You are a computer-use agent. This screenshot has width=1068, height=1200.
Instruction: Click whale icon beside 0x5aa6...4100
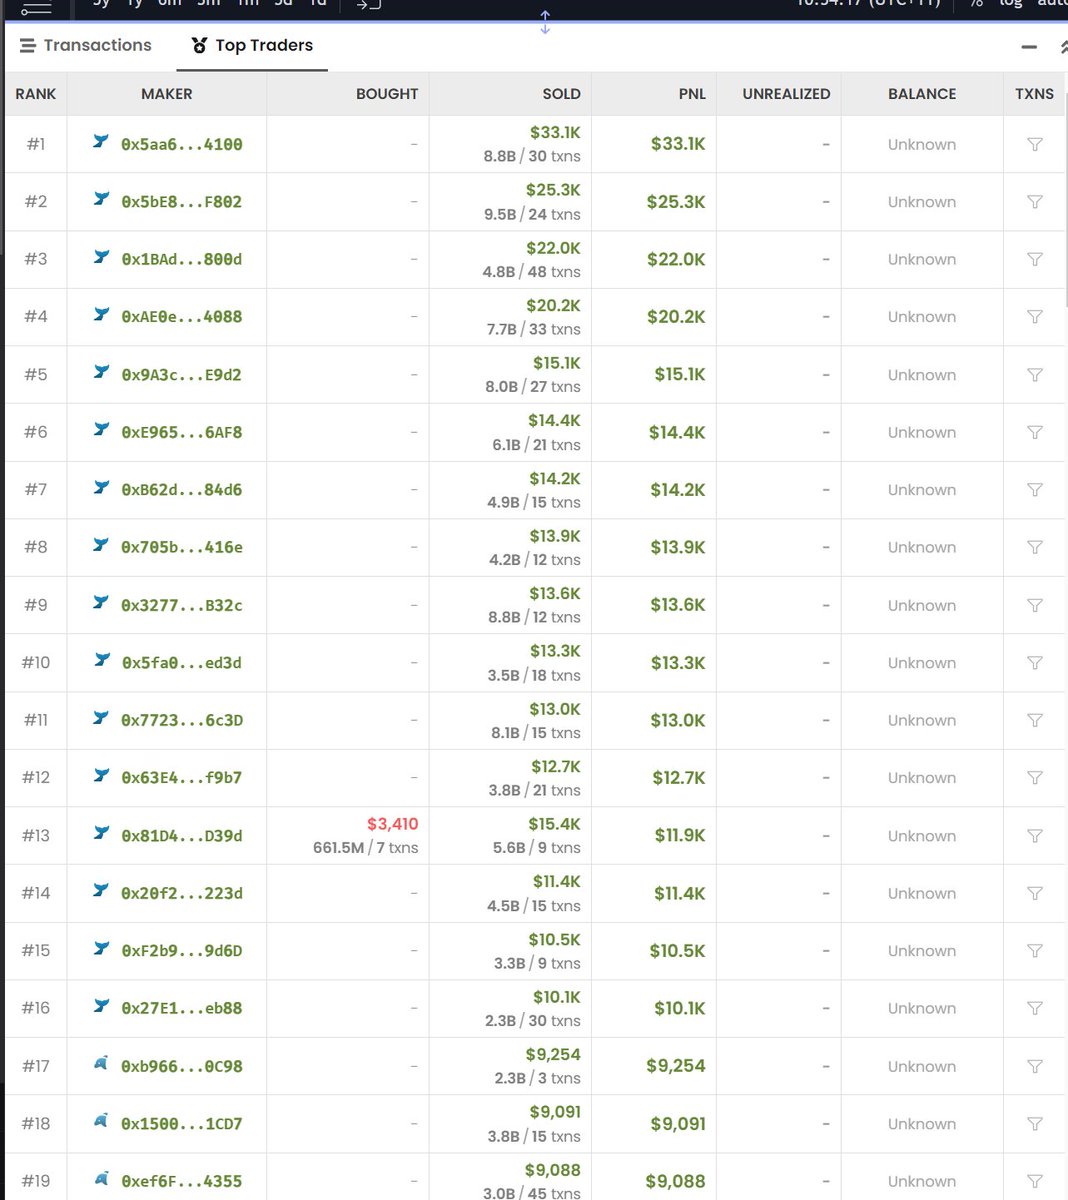point(101,141)
